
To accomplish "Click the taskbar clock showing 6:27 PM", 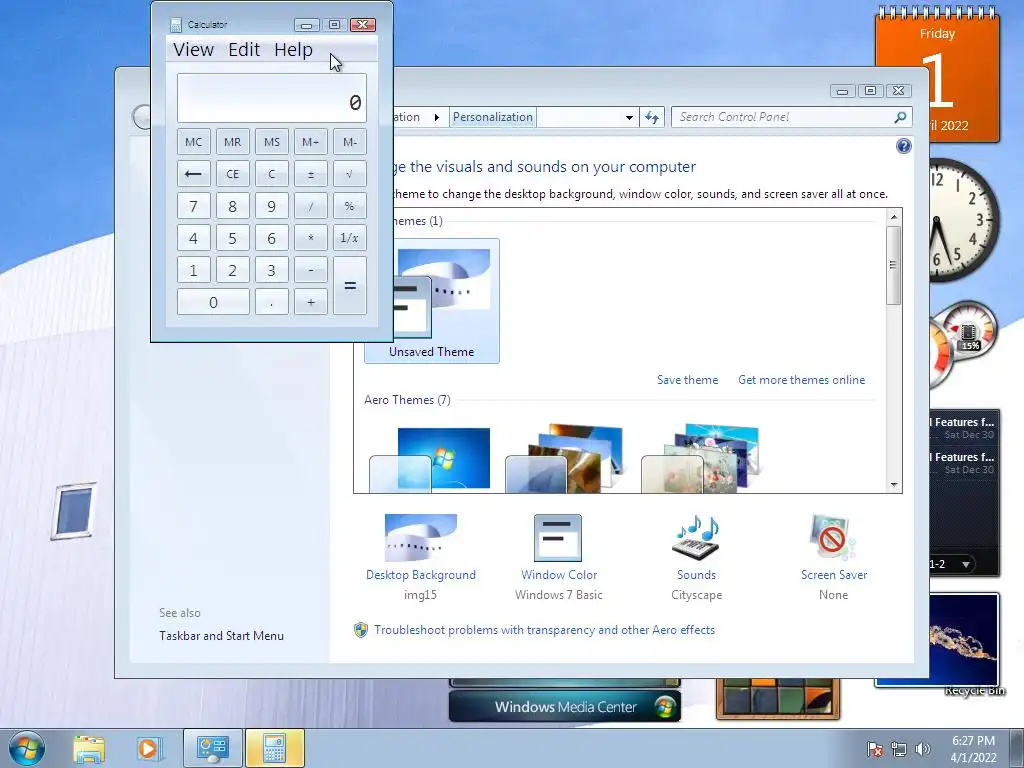I will 973,749.
